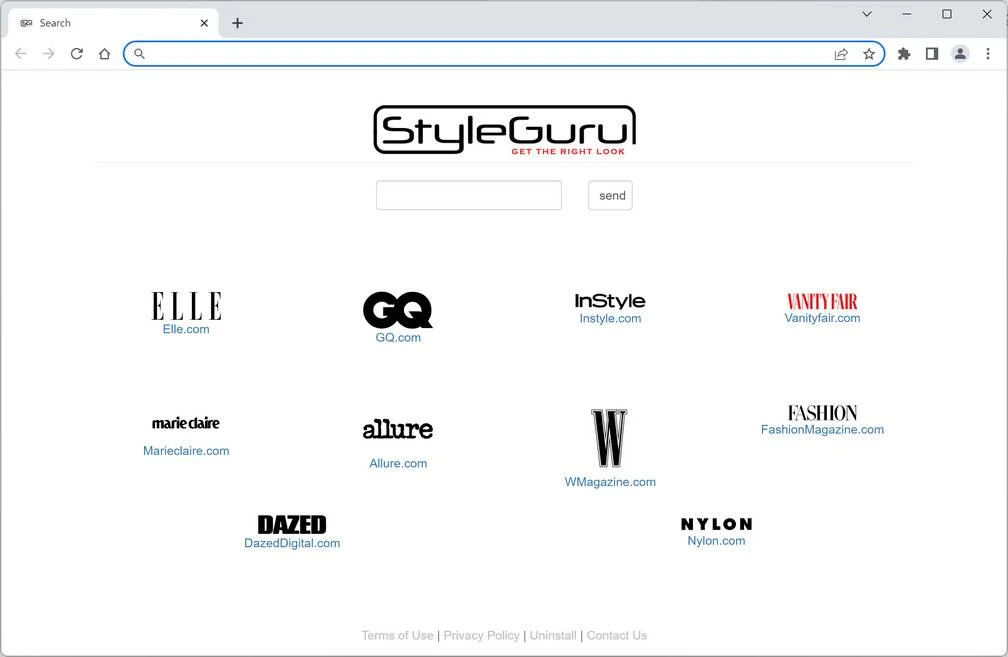Click the allure logo
The width and height of the screenshot is (1008, 657).
(398, 429)
